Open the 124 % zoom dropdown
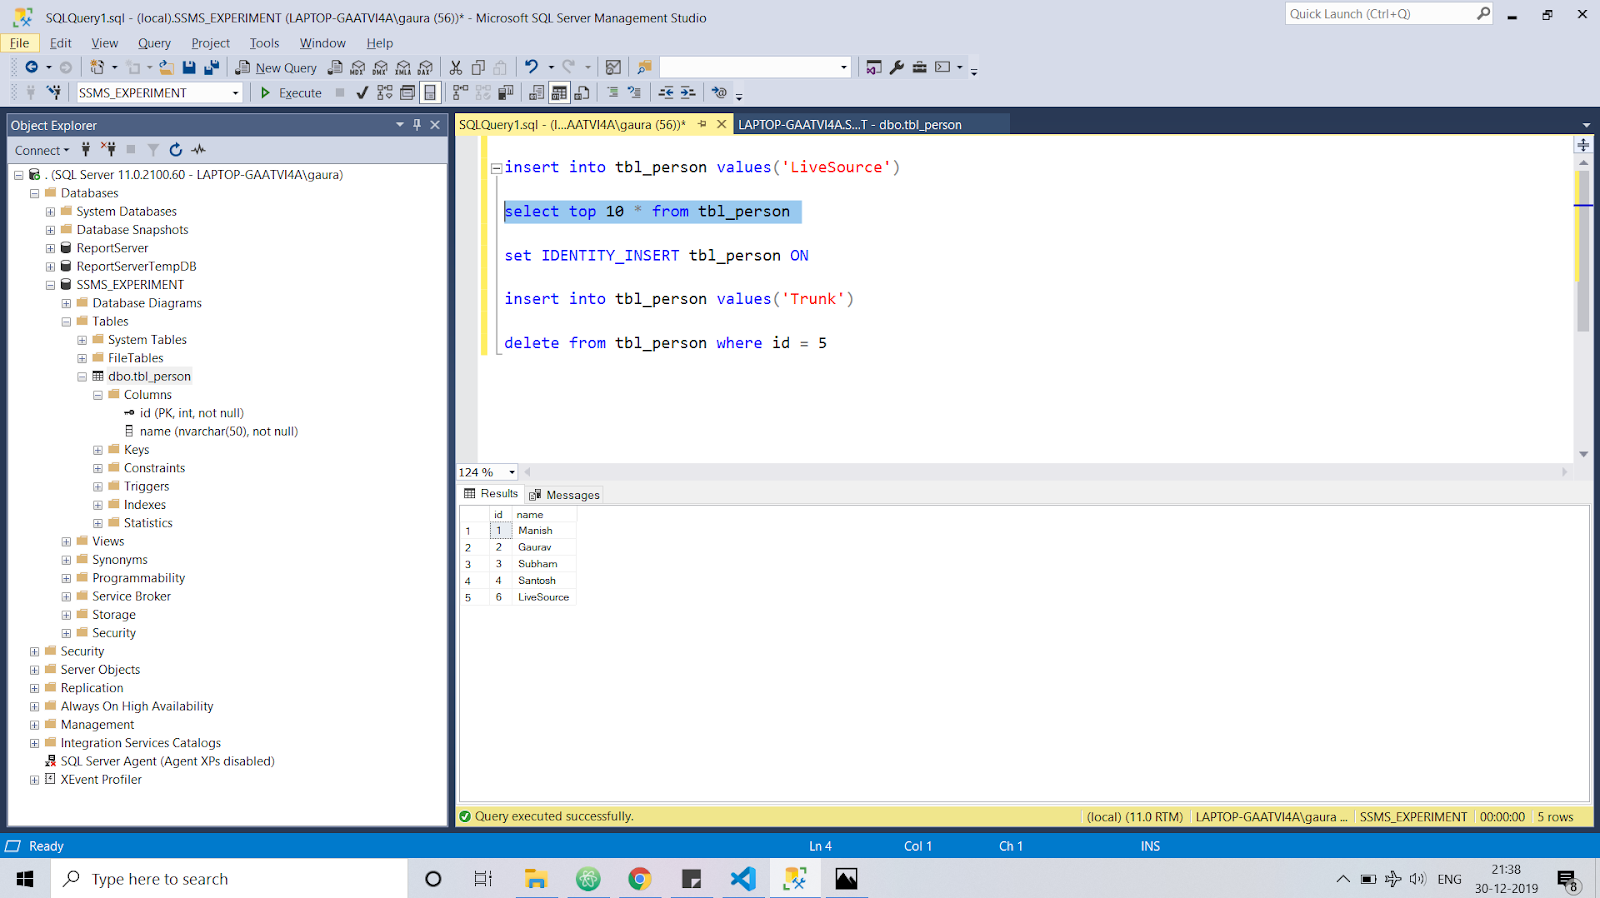The width and height of the screenshot is (1600, 898). coord(512,472)
